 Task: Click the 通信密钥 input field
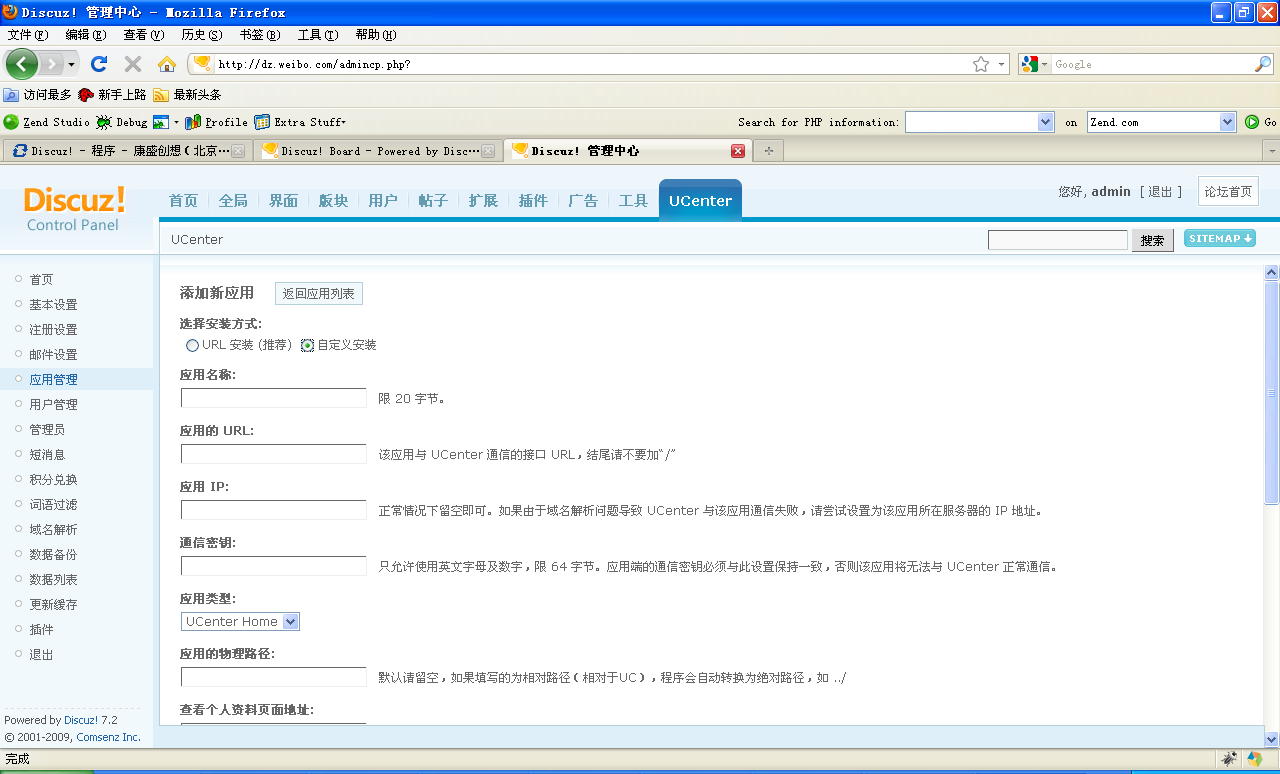point(274,566)
